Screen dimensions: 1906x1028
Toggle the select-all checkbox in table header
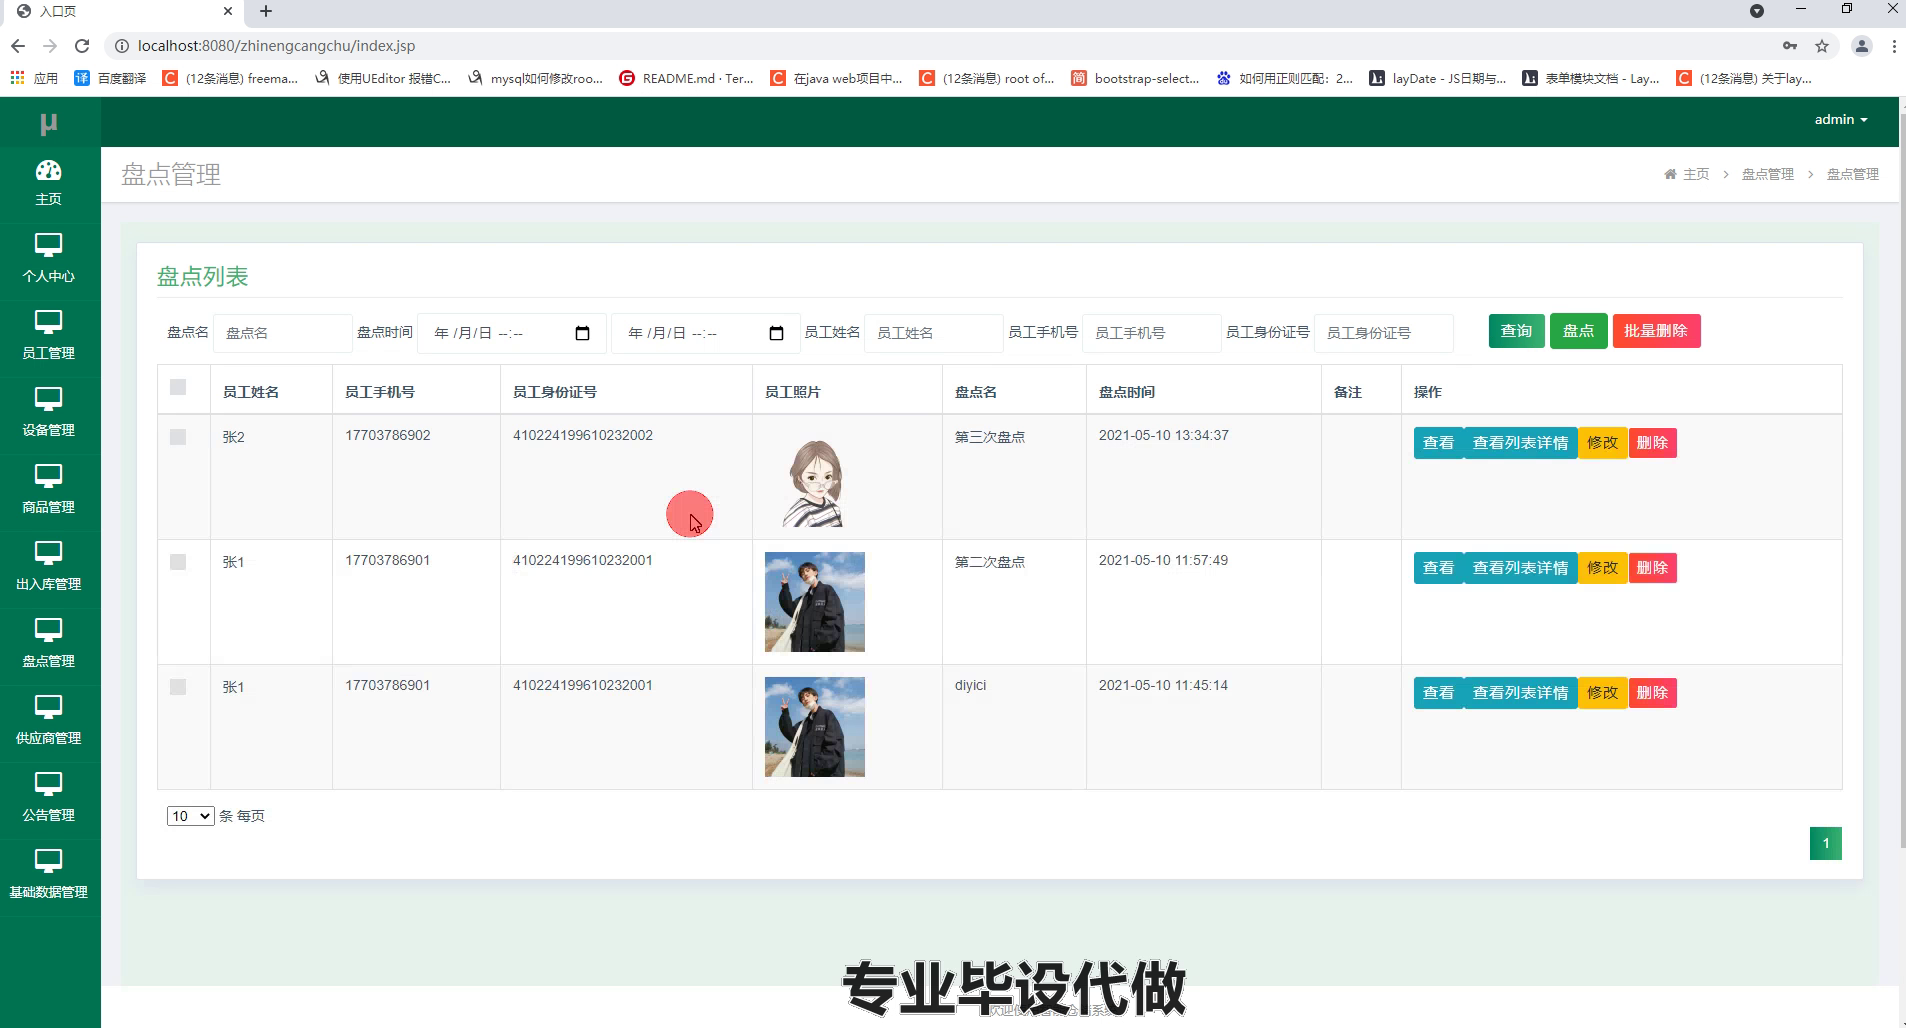(178, 387)
